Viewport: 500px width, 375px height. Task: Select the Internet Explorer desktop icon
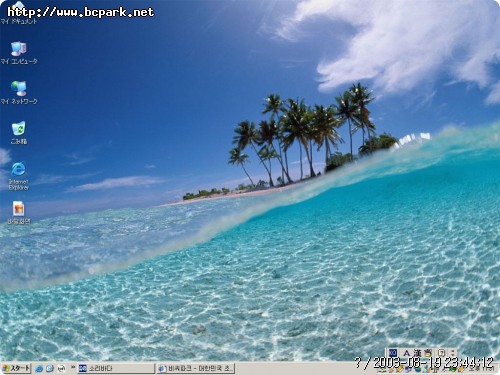(18, 176)
